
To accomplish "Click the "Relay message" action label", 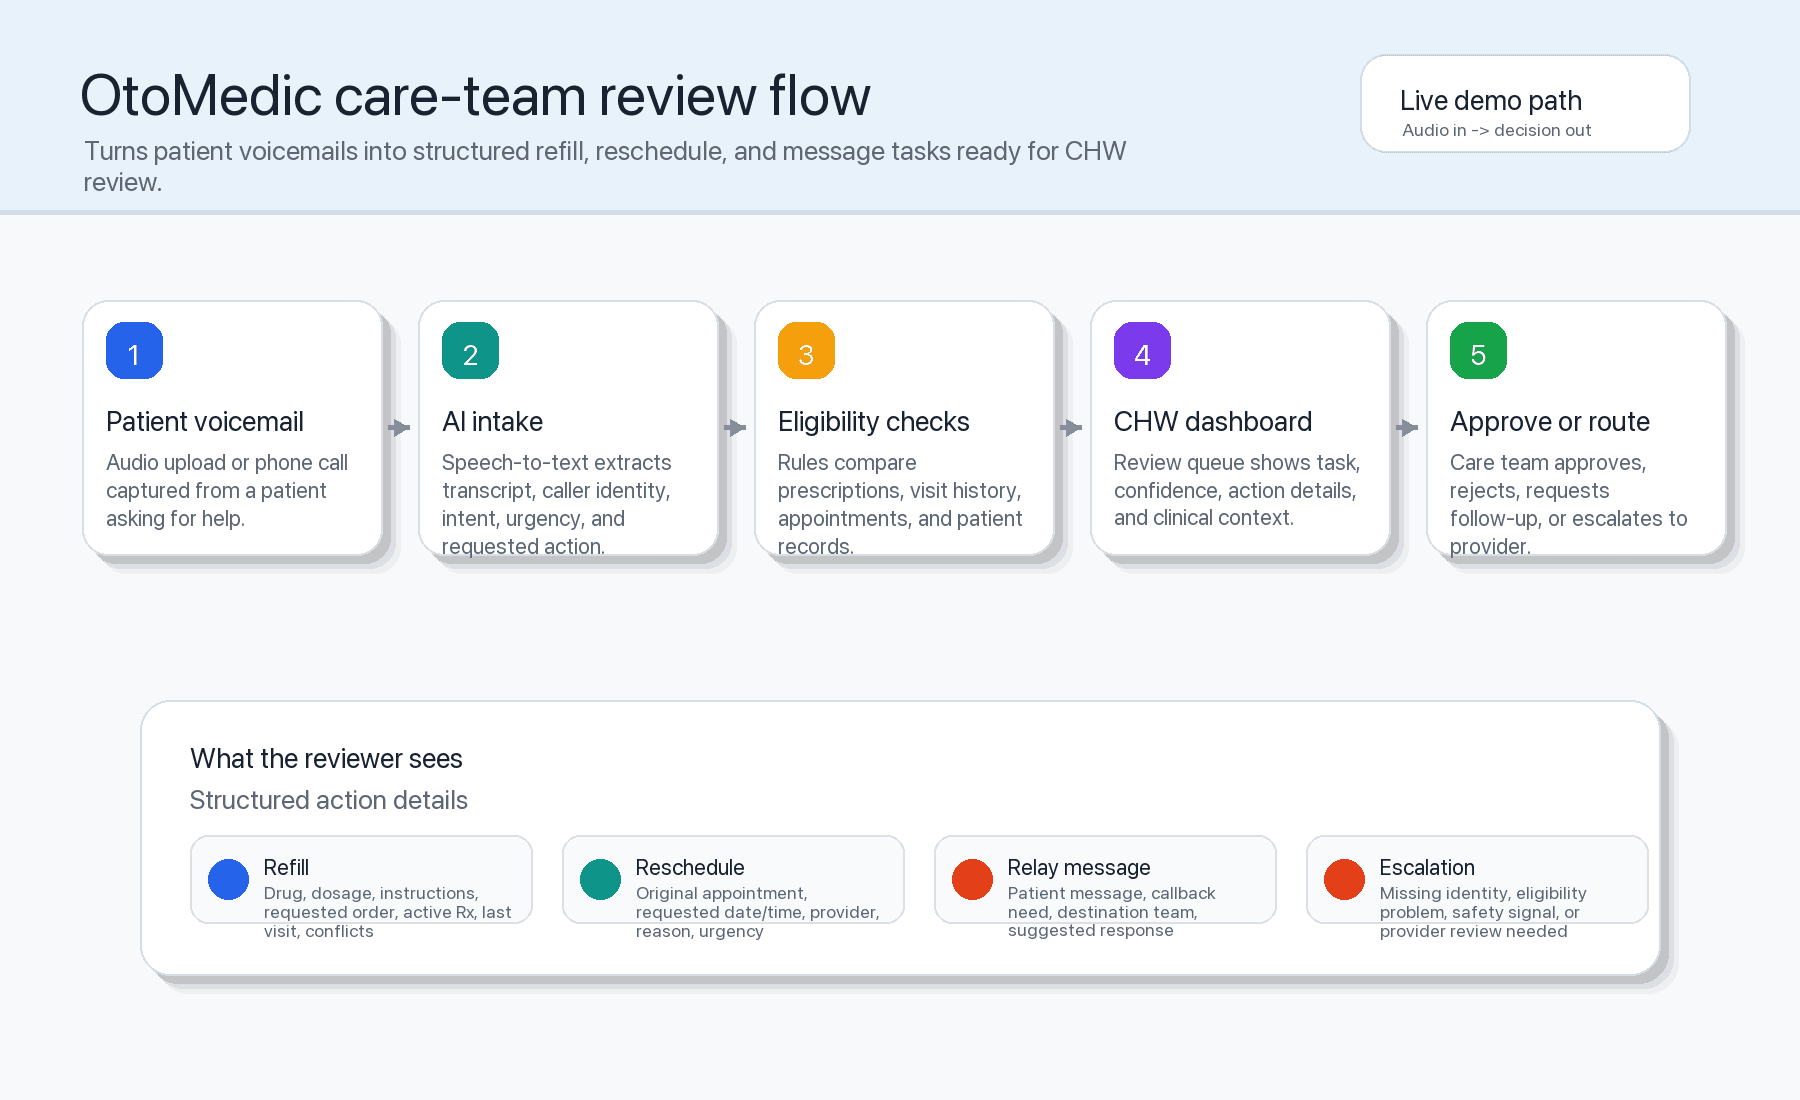I will click(1079, 867).
